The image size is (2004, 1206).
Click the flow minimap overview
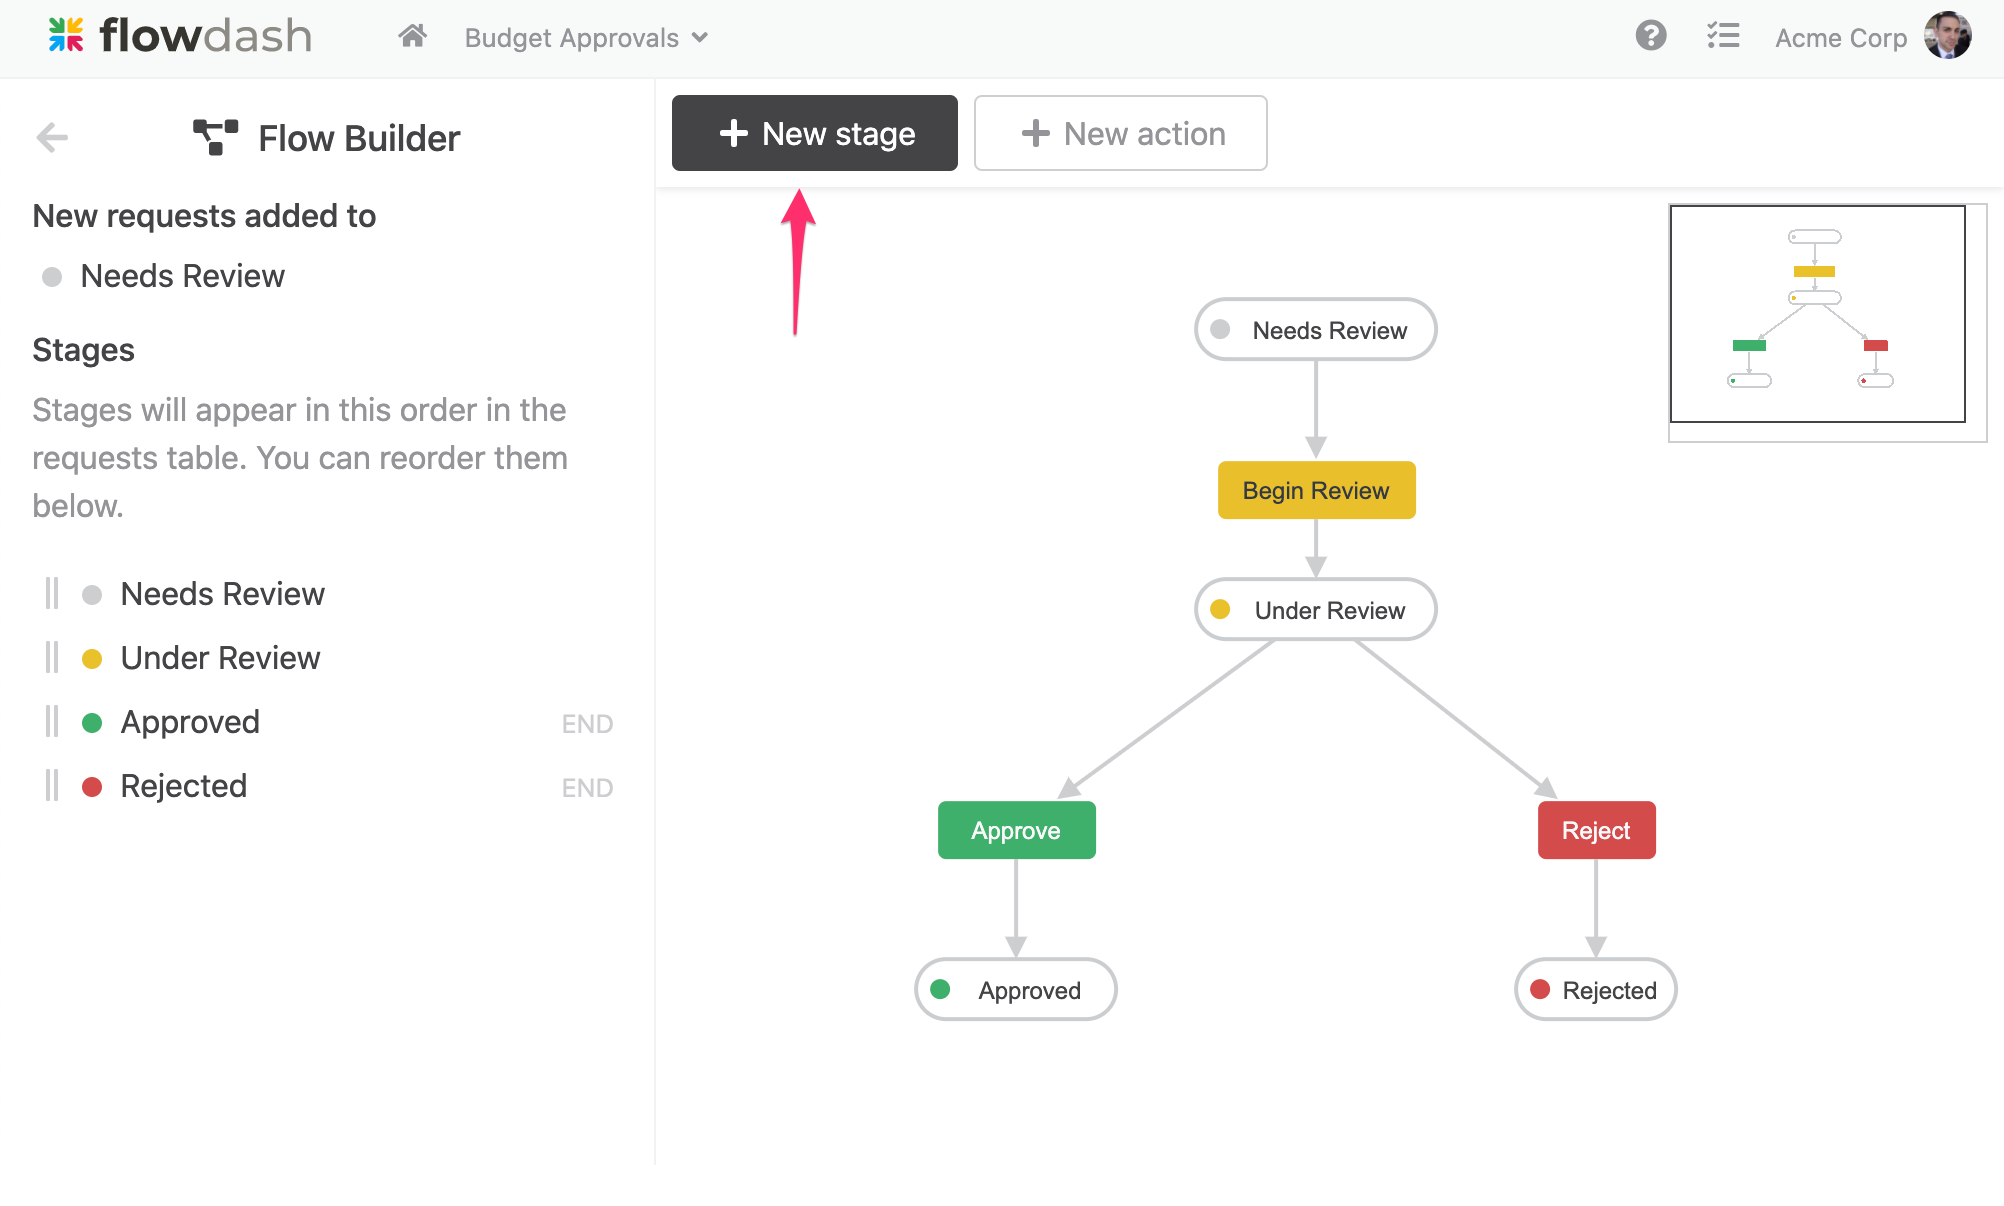[x=1827, y=322]
